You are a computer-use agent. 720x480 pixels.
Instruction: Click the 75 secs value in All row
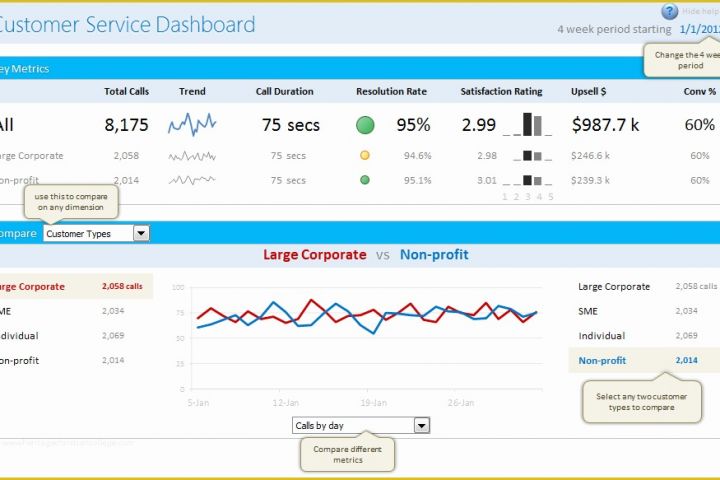click(x=291, y=125)
